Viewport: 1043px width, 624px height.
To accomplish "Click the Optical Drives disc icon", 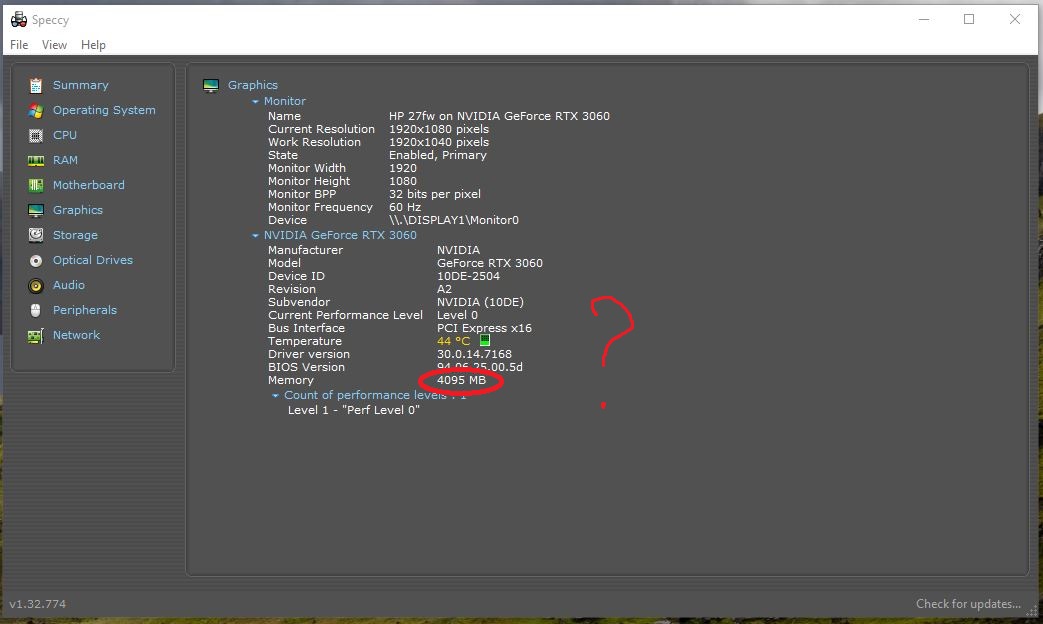I will (36, 260).
